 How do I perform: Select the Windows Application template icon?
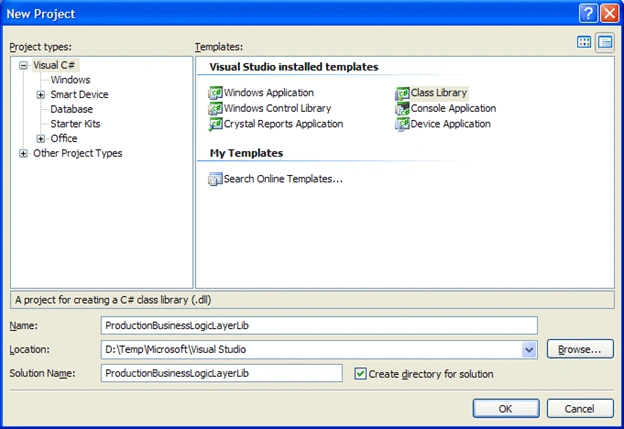click(215, 93)
